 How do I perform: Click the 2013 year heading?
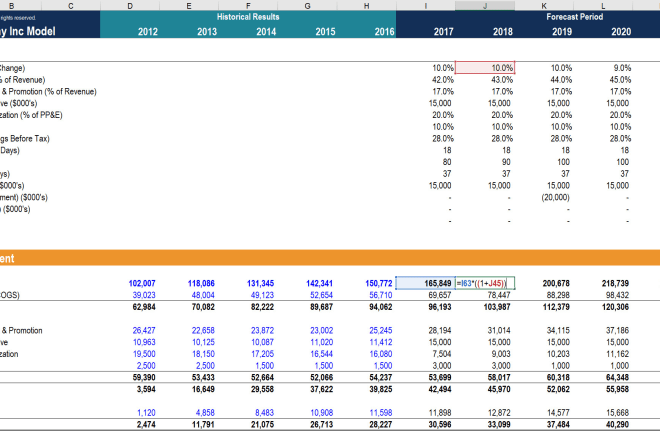[207, 32]
